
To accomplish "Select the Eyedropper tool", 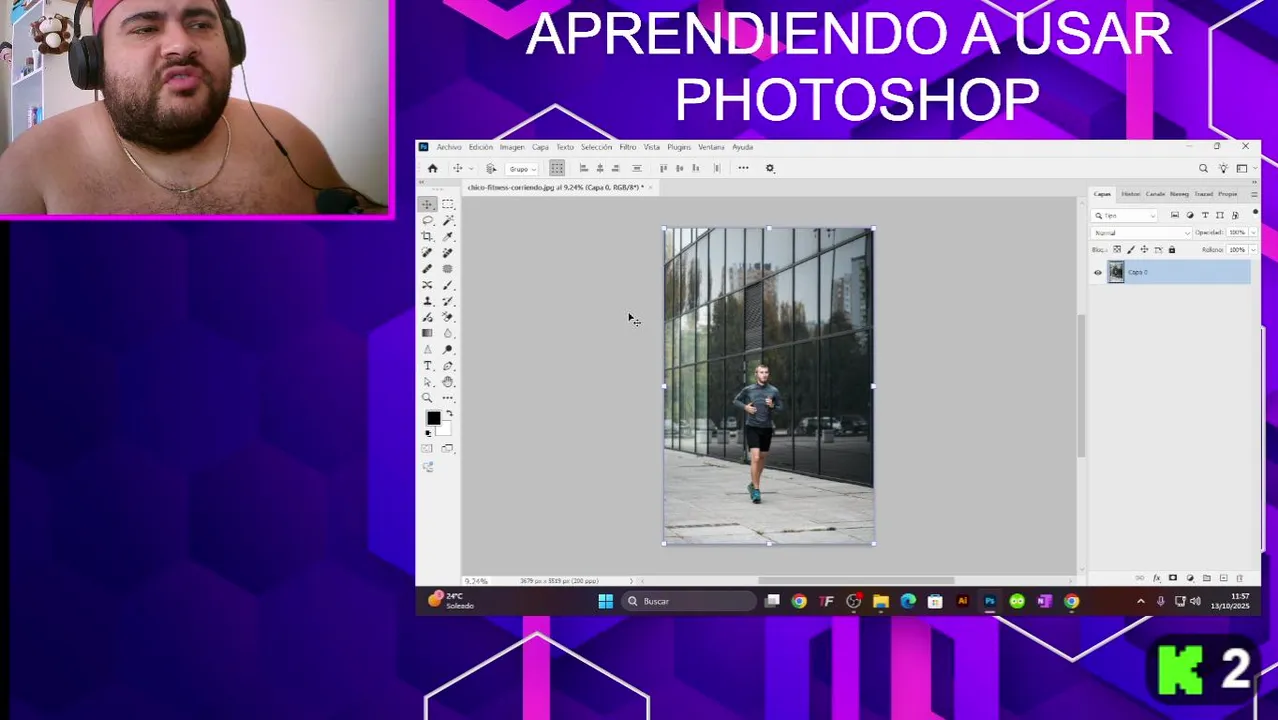I will coord(448,236).
